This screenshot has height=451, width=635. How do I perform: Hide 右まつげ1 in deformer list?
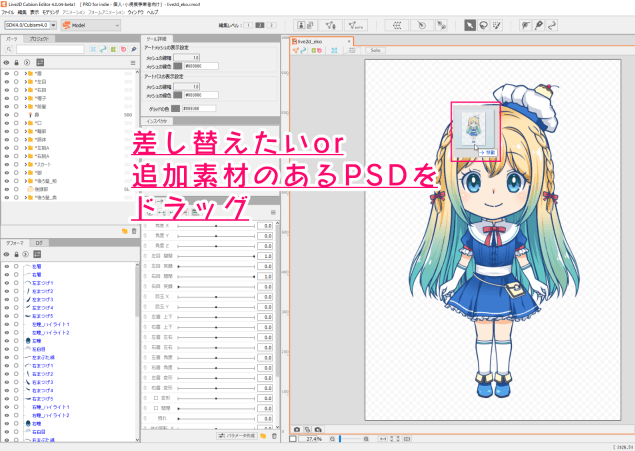click(x=6, y=366)
